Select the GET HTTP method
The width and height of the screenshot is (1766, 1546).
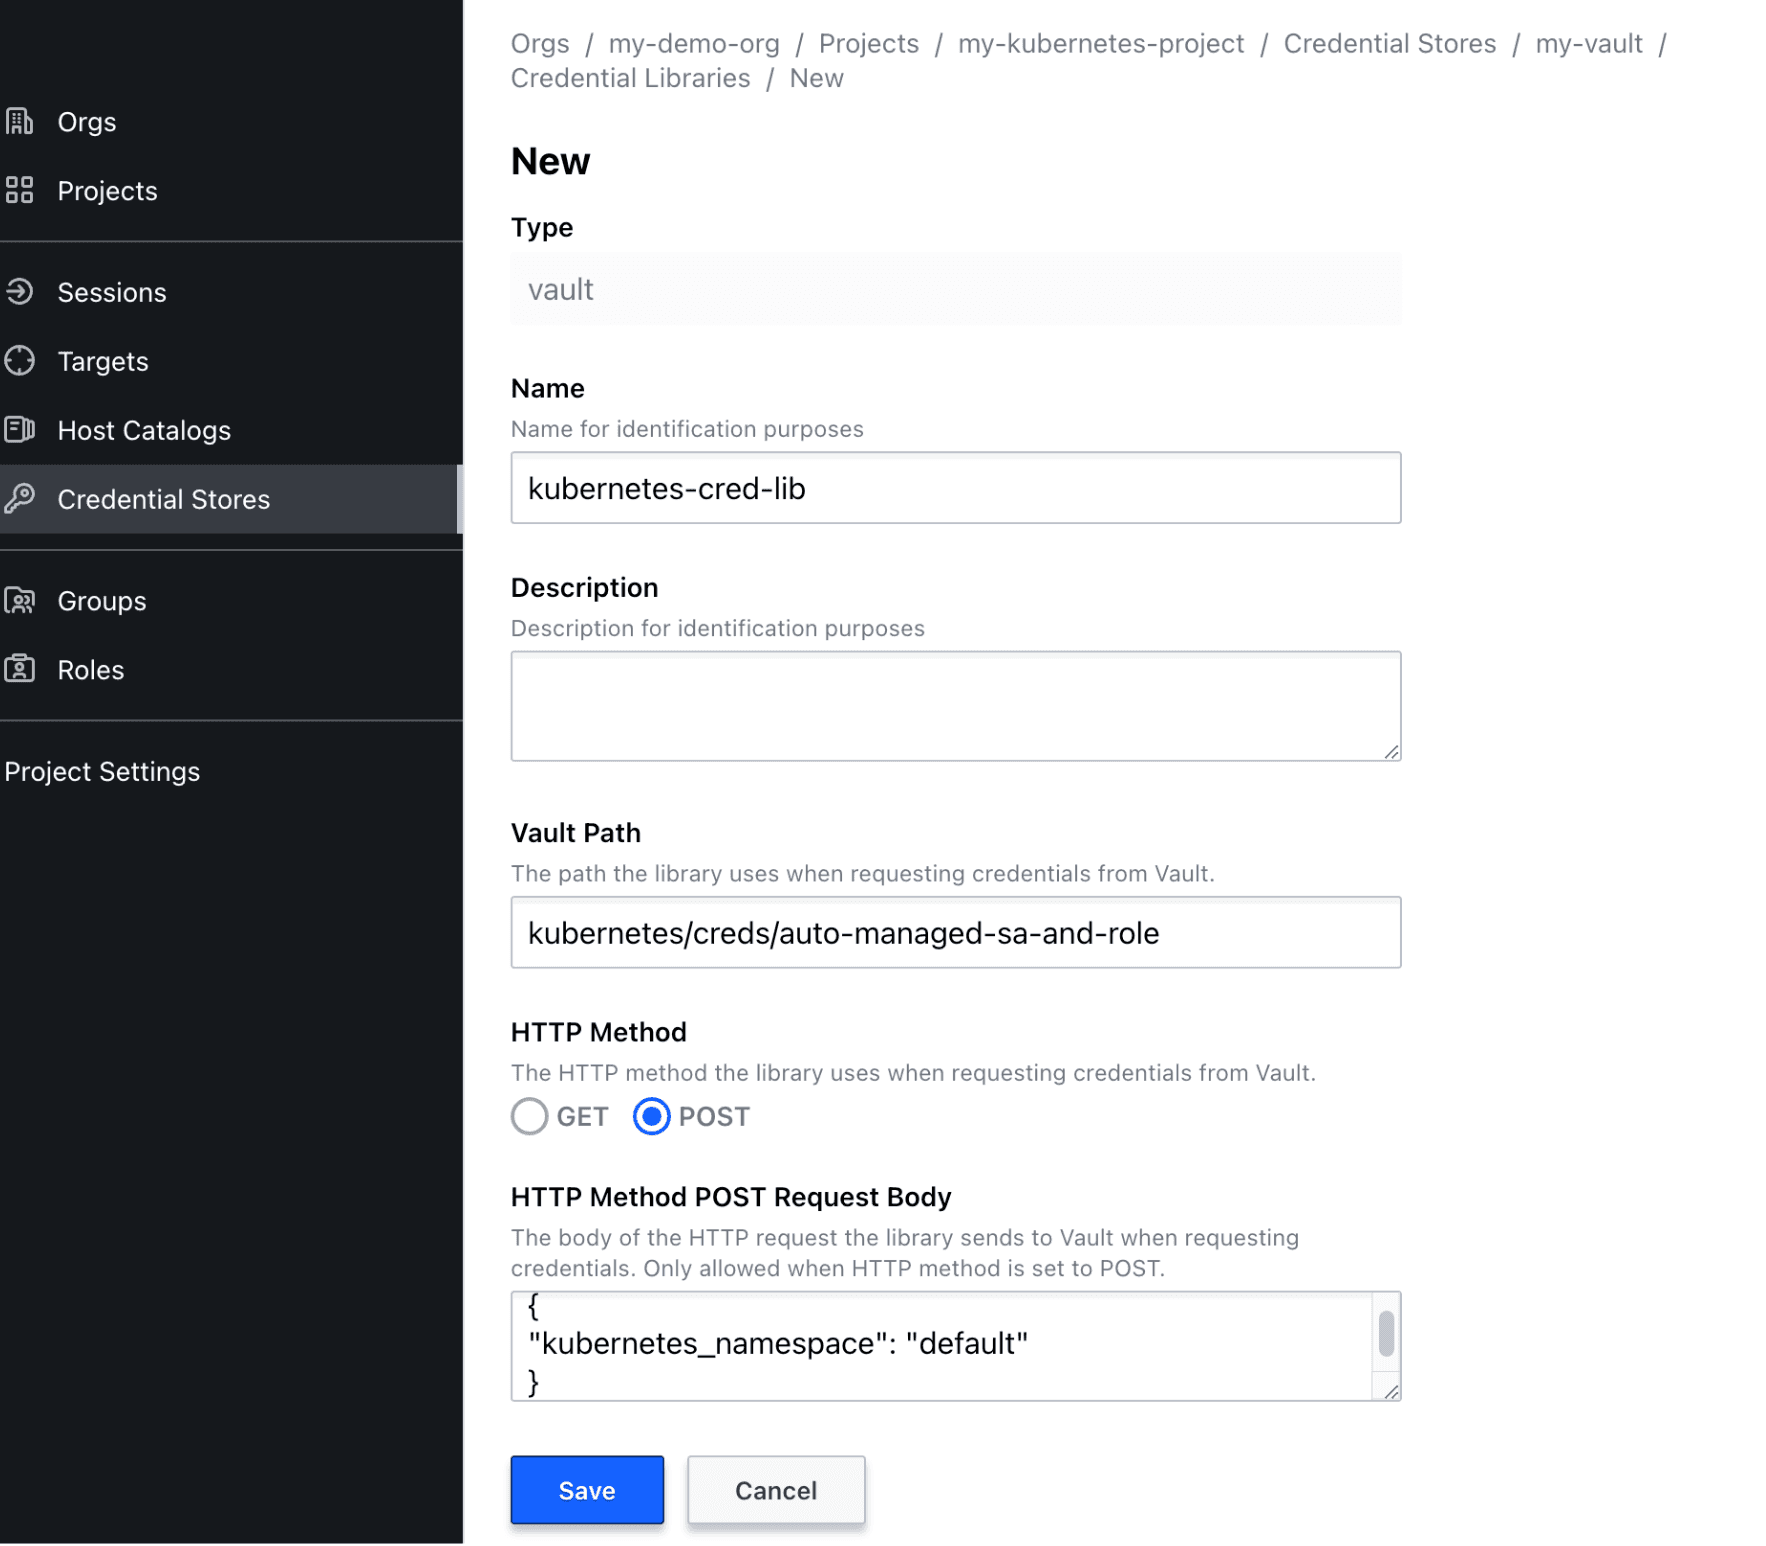pos(529,1116)
